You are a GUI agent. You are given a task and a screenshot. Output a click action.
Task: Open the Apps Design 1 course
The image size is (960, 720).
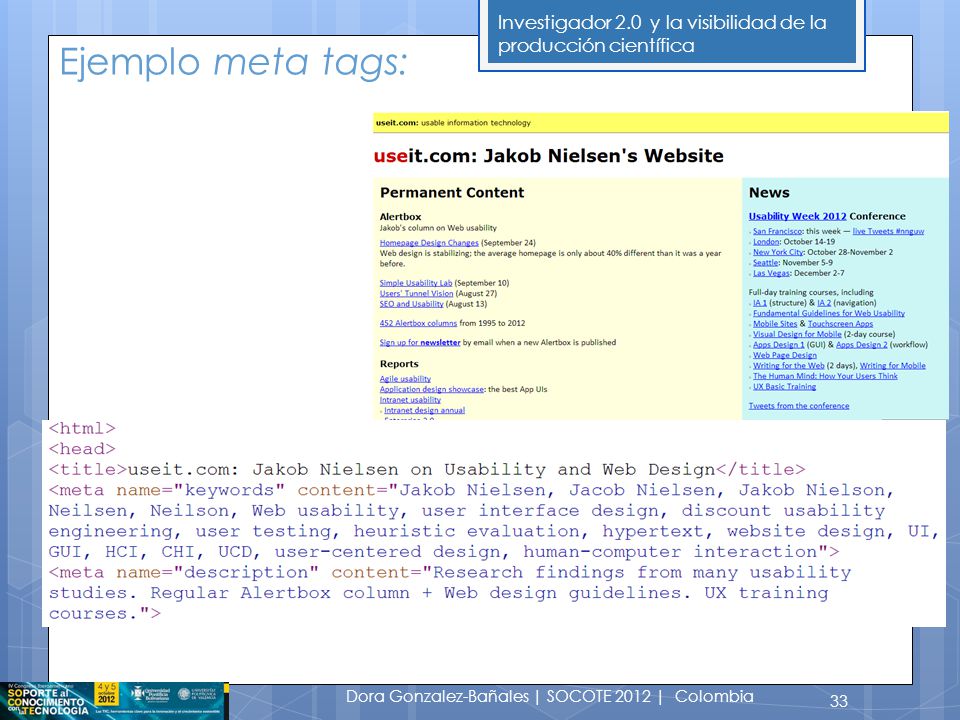[779, 345]
